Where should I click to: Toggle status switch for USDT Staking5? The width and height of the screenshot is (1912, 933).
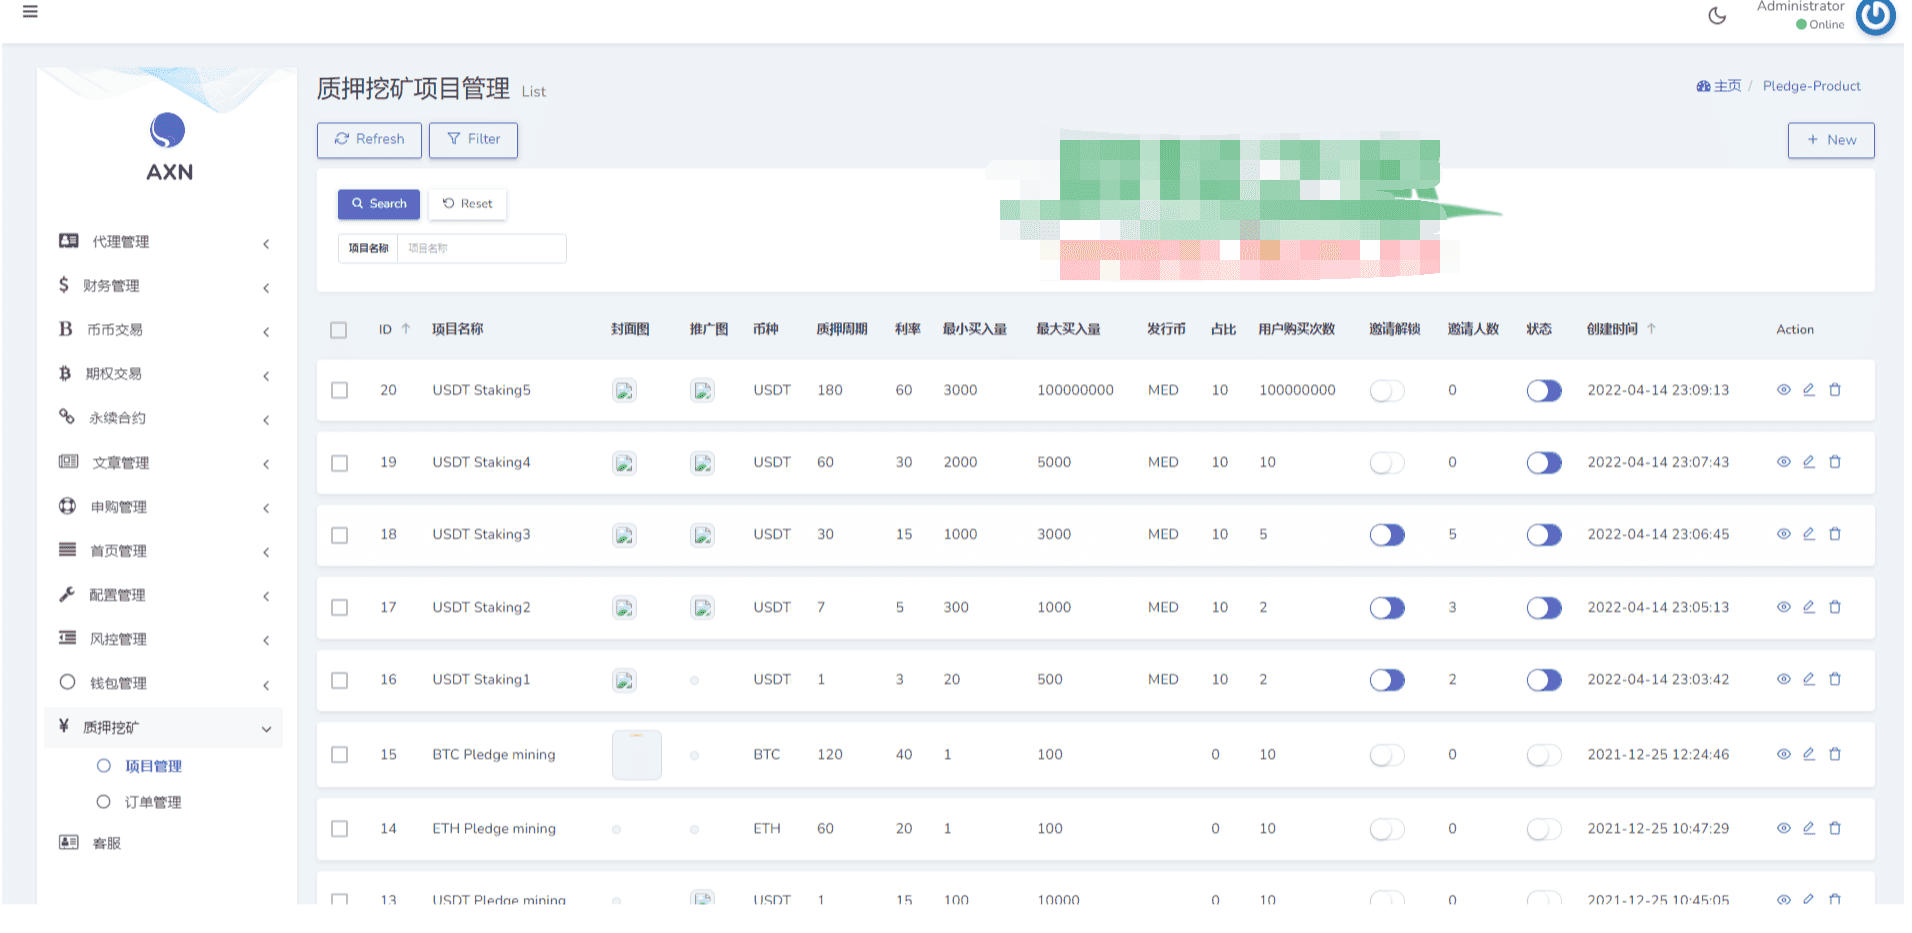pyautogui.click(x=1544, y=390)
